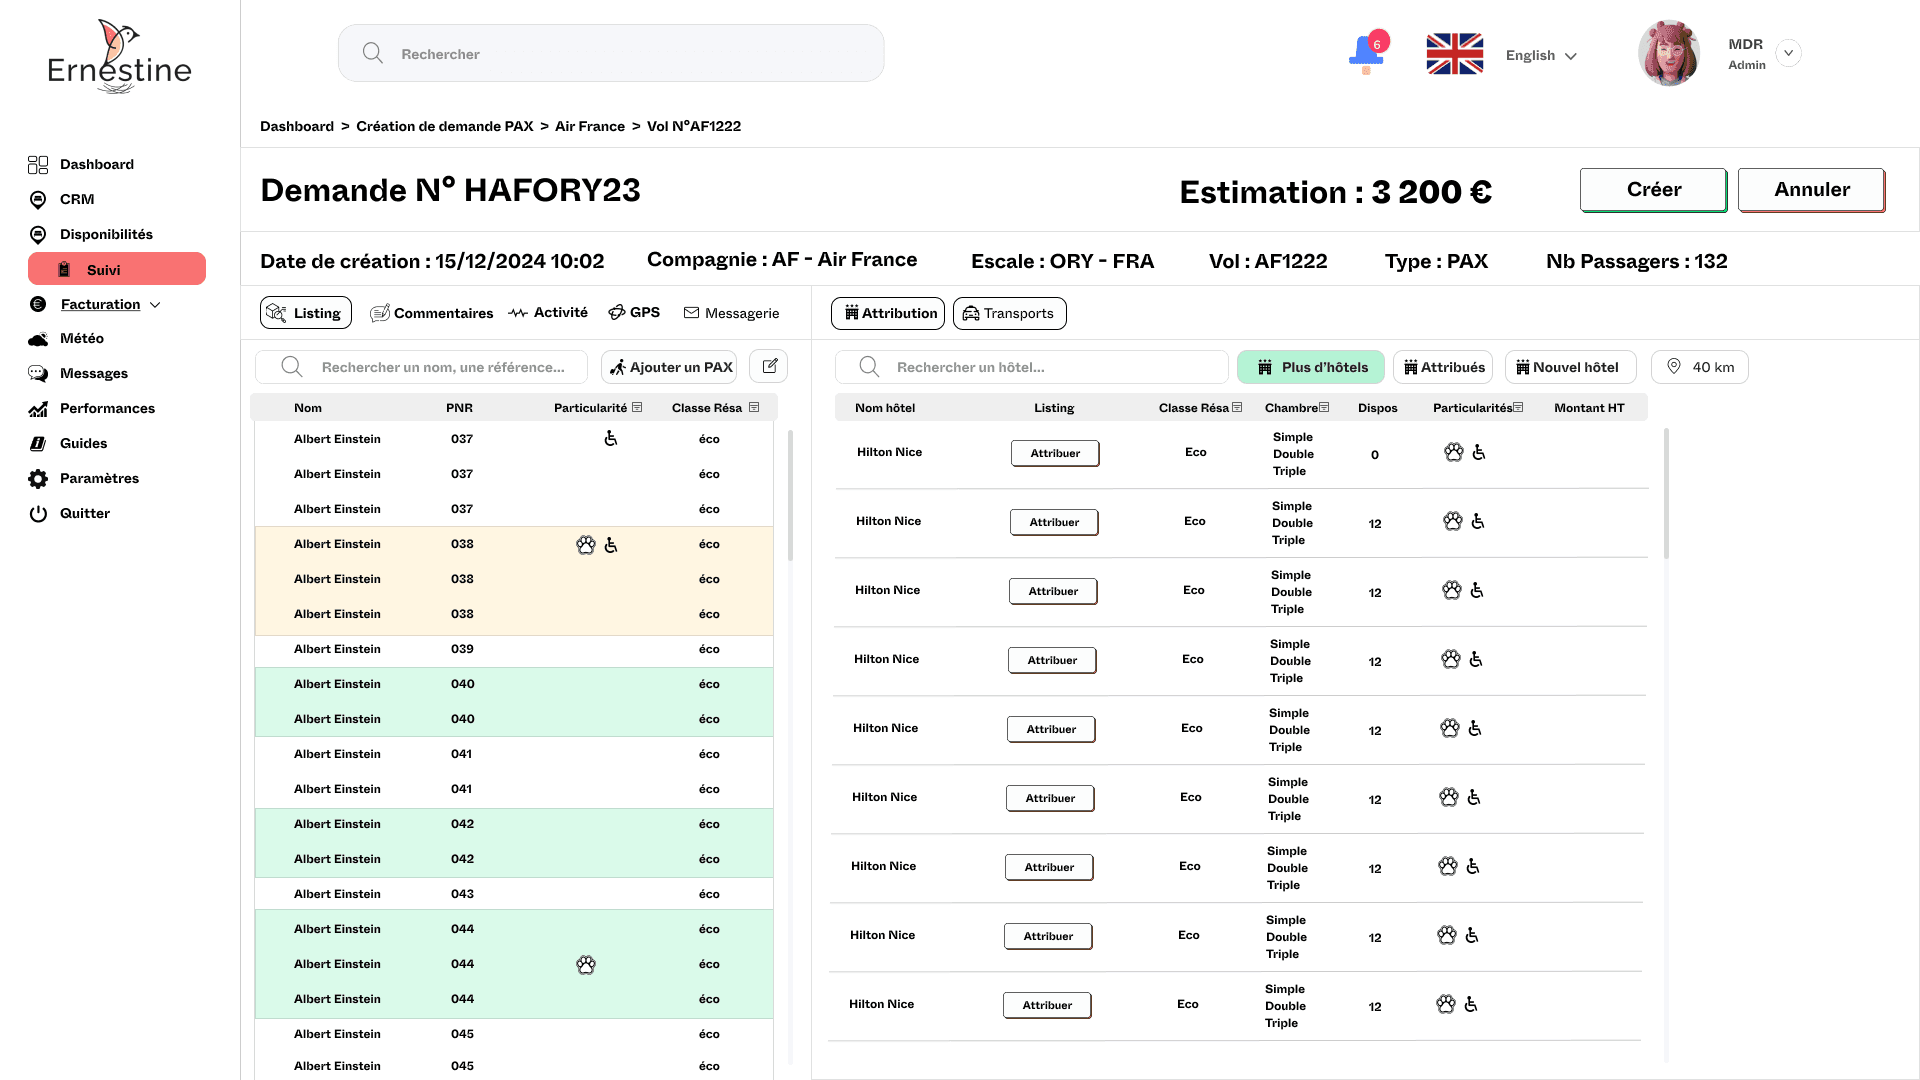Switch to the Commentaires tab
The width and height of the screenshot is (1920, 1080).
point(431,313)
